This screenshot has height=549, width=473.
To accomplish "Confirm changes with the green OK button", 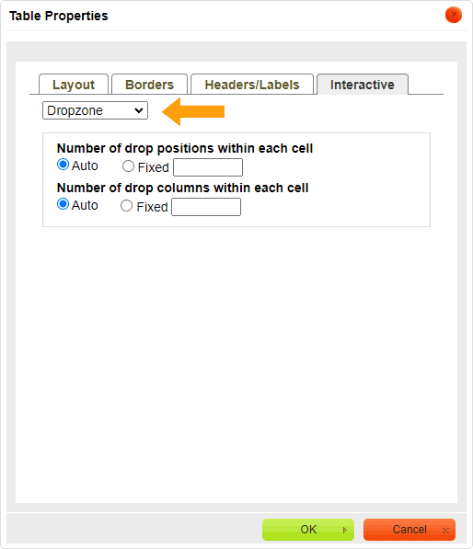I will [x=308, y=529].
